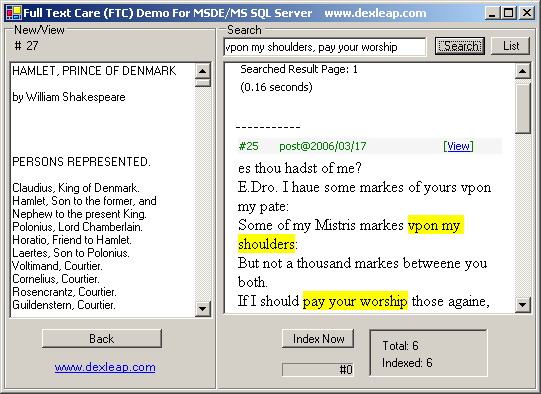The width and height of the screenshot is (541, 394).
Task: Click the "Indexed: 6" count
Action: coord(407,363)
